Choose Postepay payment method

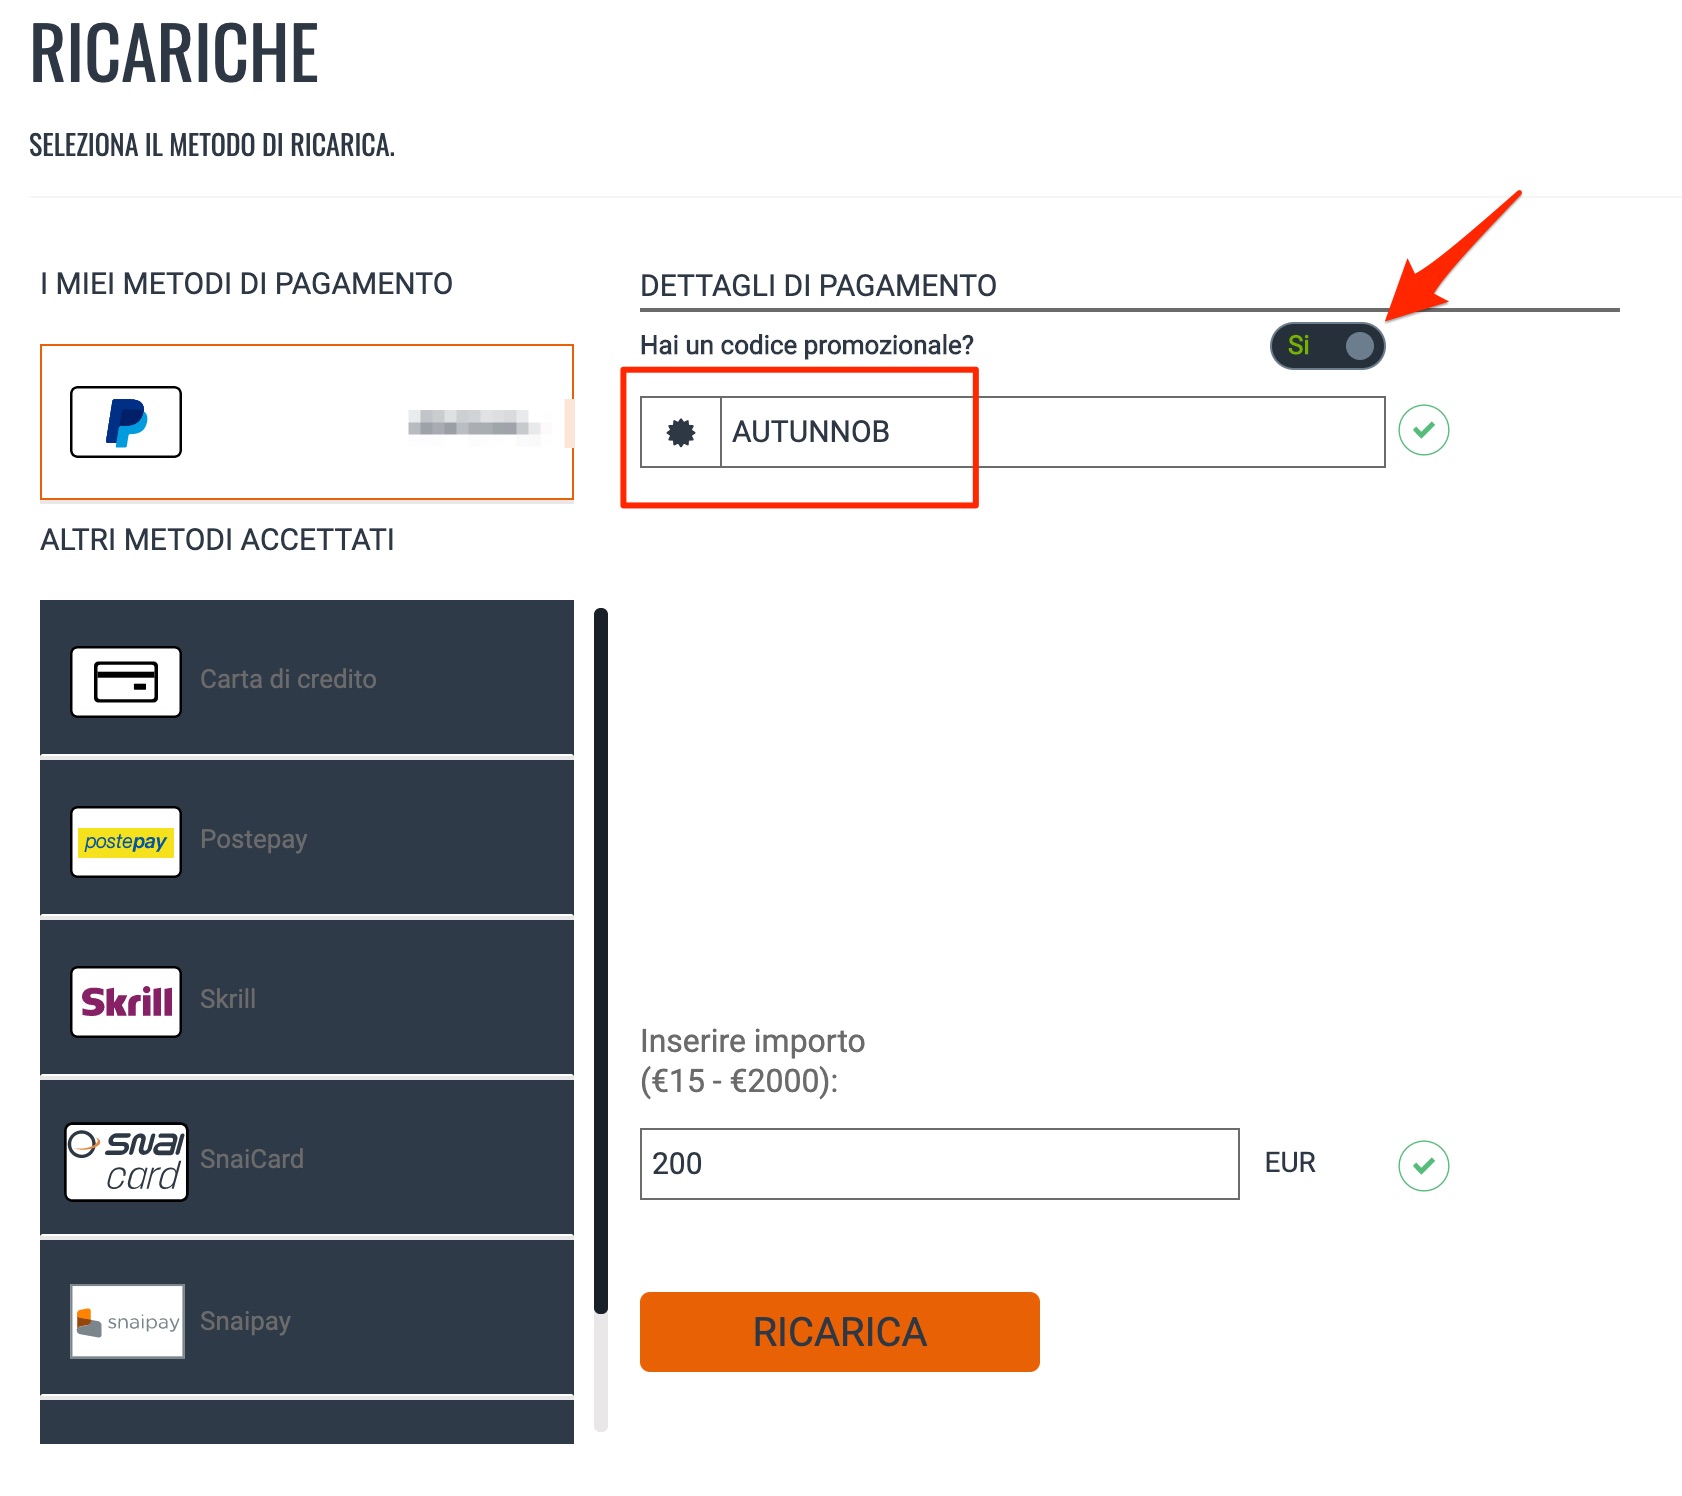[307, 838]
